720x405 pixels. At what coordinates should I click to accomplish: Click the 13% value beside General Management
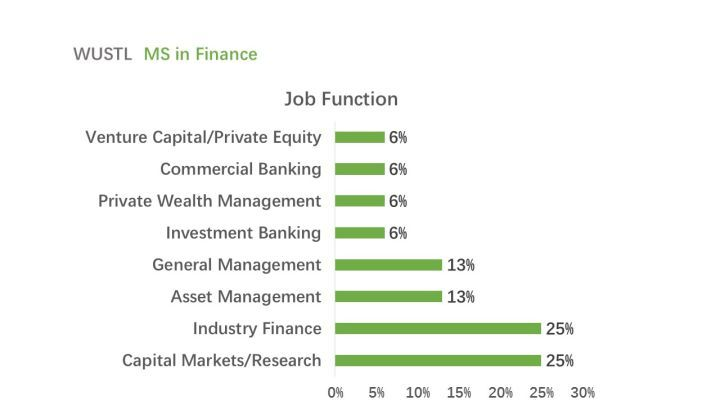(x=461, y=265)
